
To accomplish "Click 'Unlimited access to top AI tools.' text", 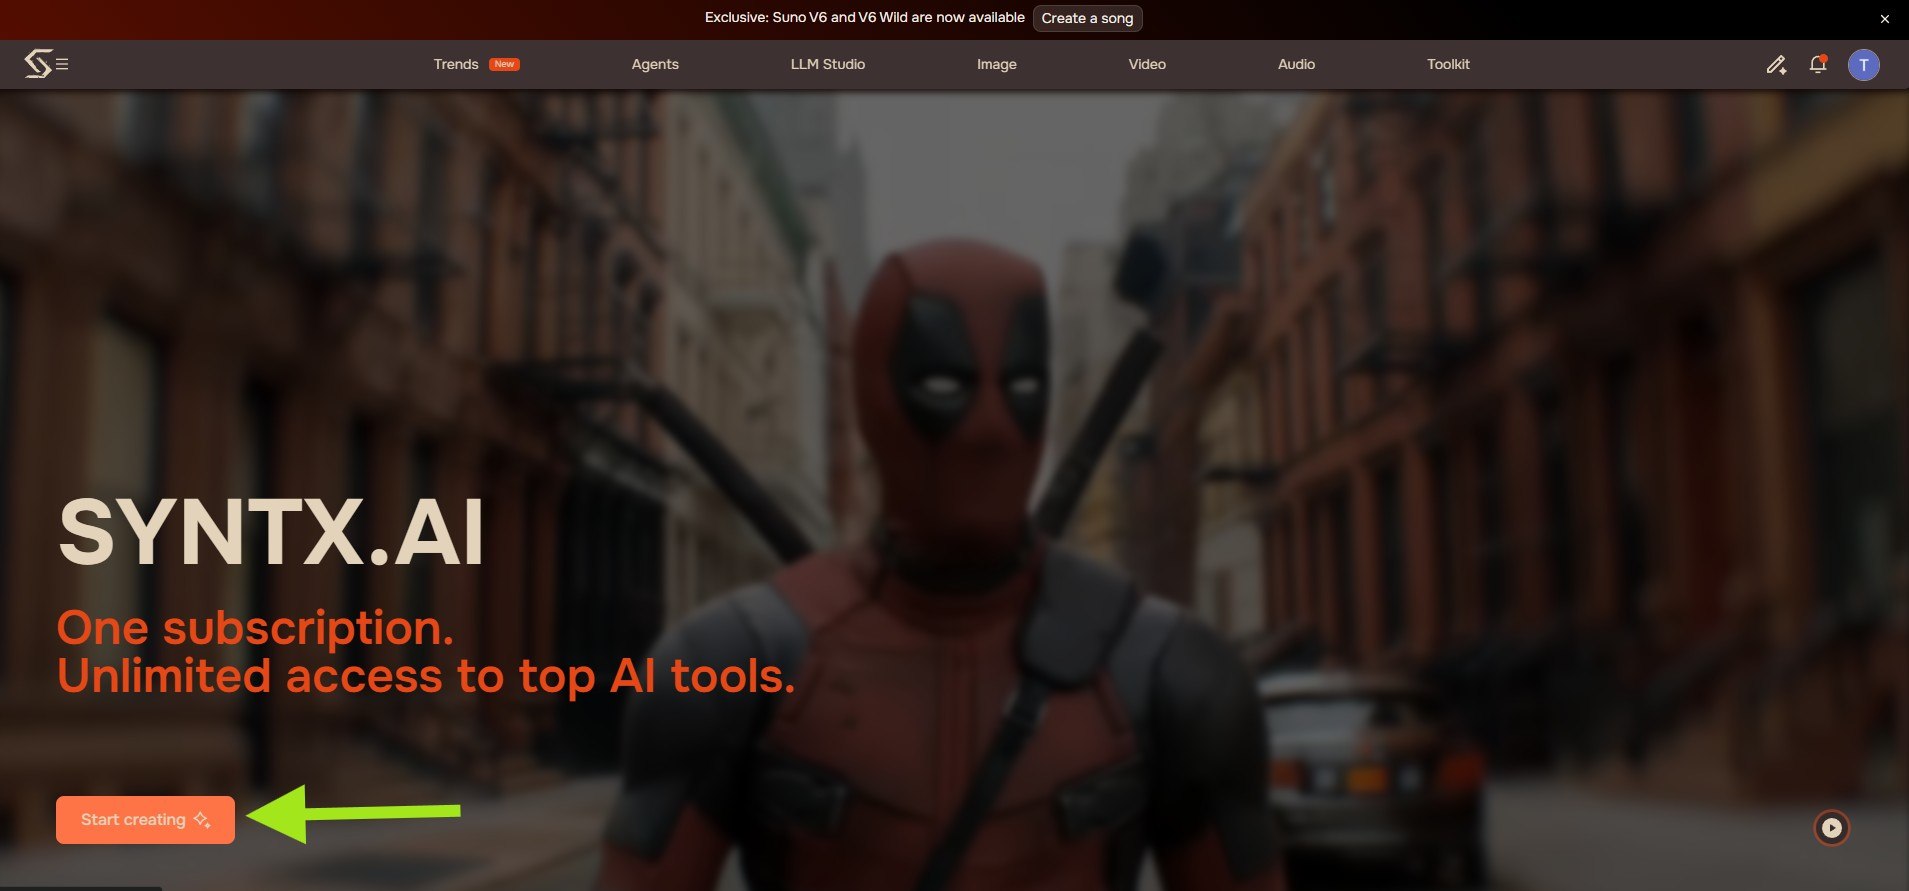I will pyautogui.click(x=426, y=677).
